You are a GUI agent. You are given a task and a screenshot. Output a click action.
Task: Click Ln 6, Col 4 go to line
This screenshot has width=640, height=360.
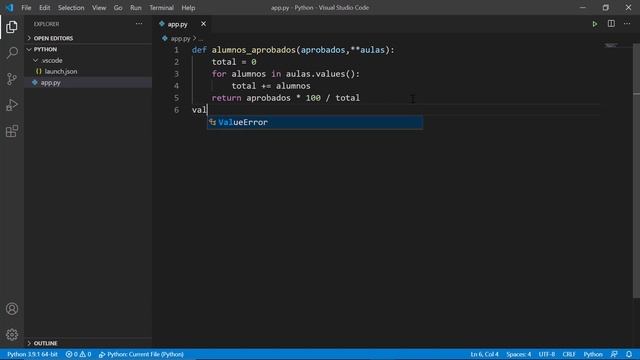pyautogui.click(x=484, y=354)
